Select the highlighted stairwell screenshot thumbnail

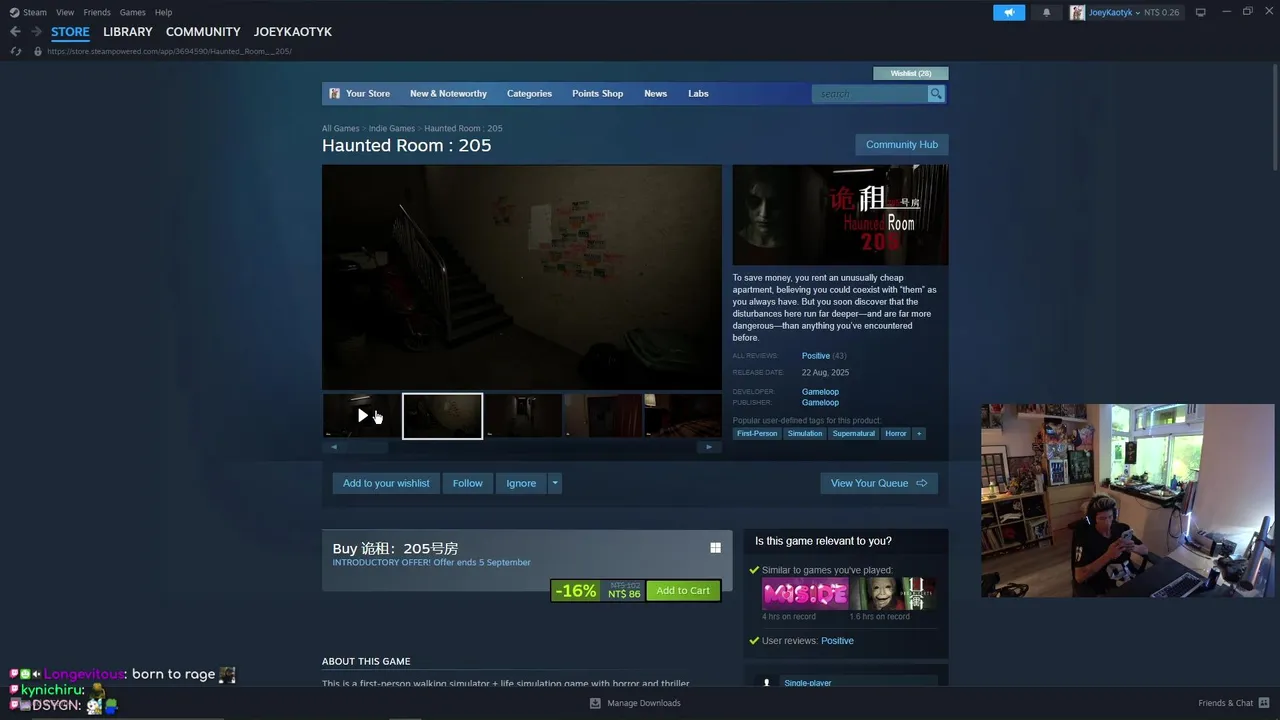click(442, 416)
